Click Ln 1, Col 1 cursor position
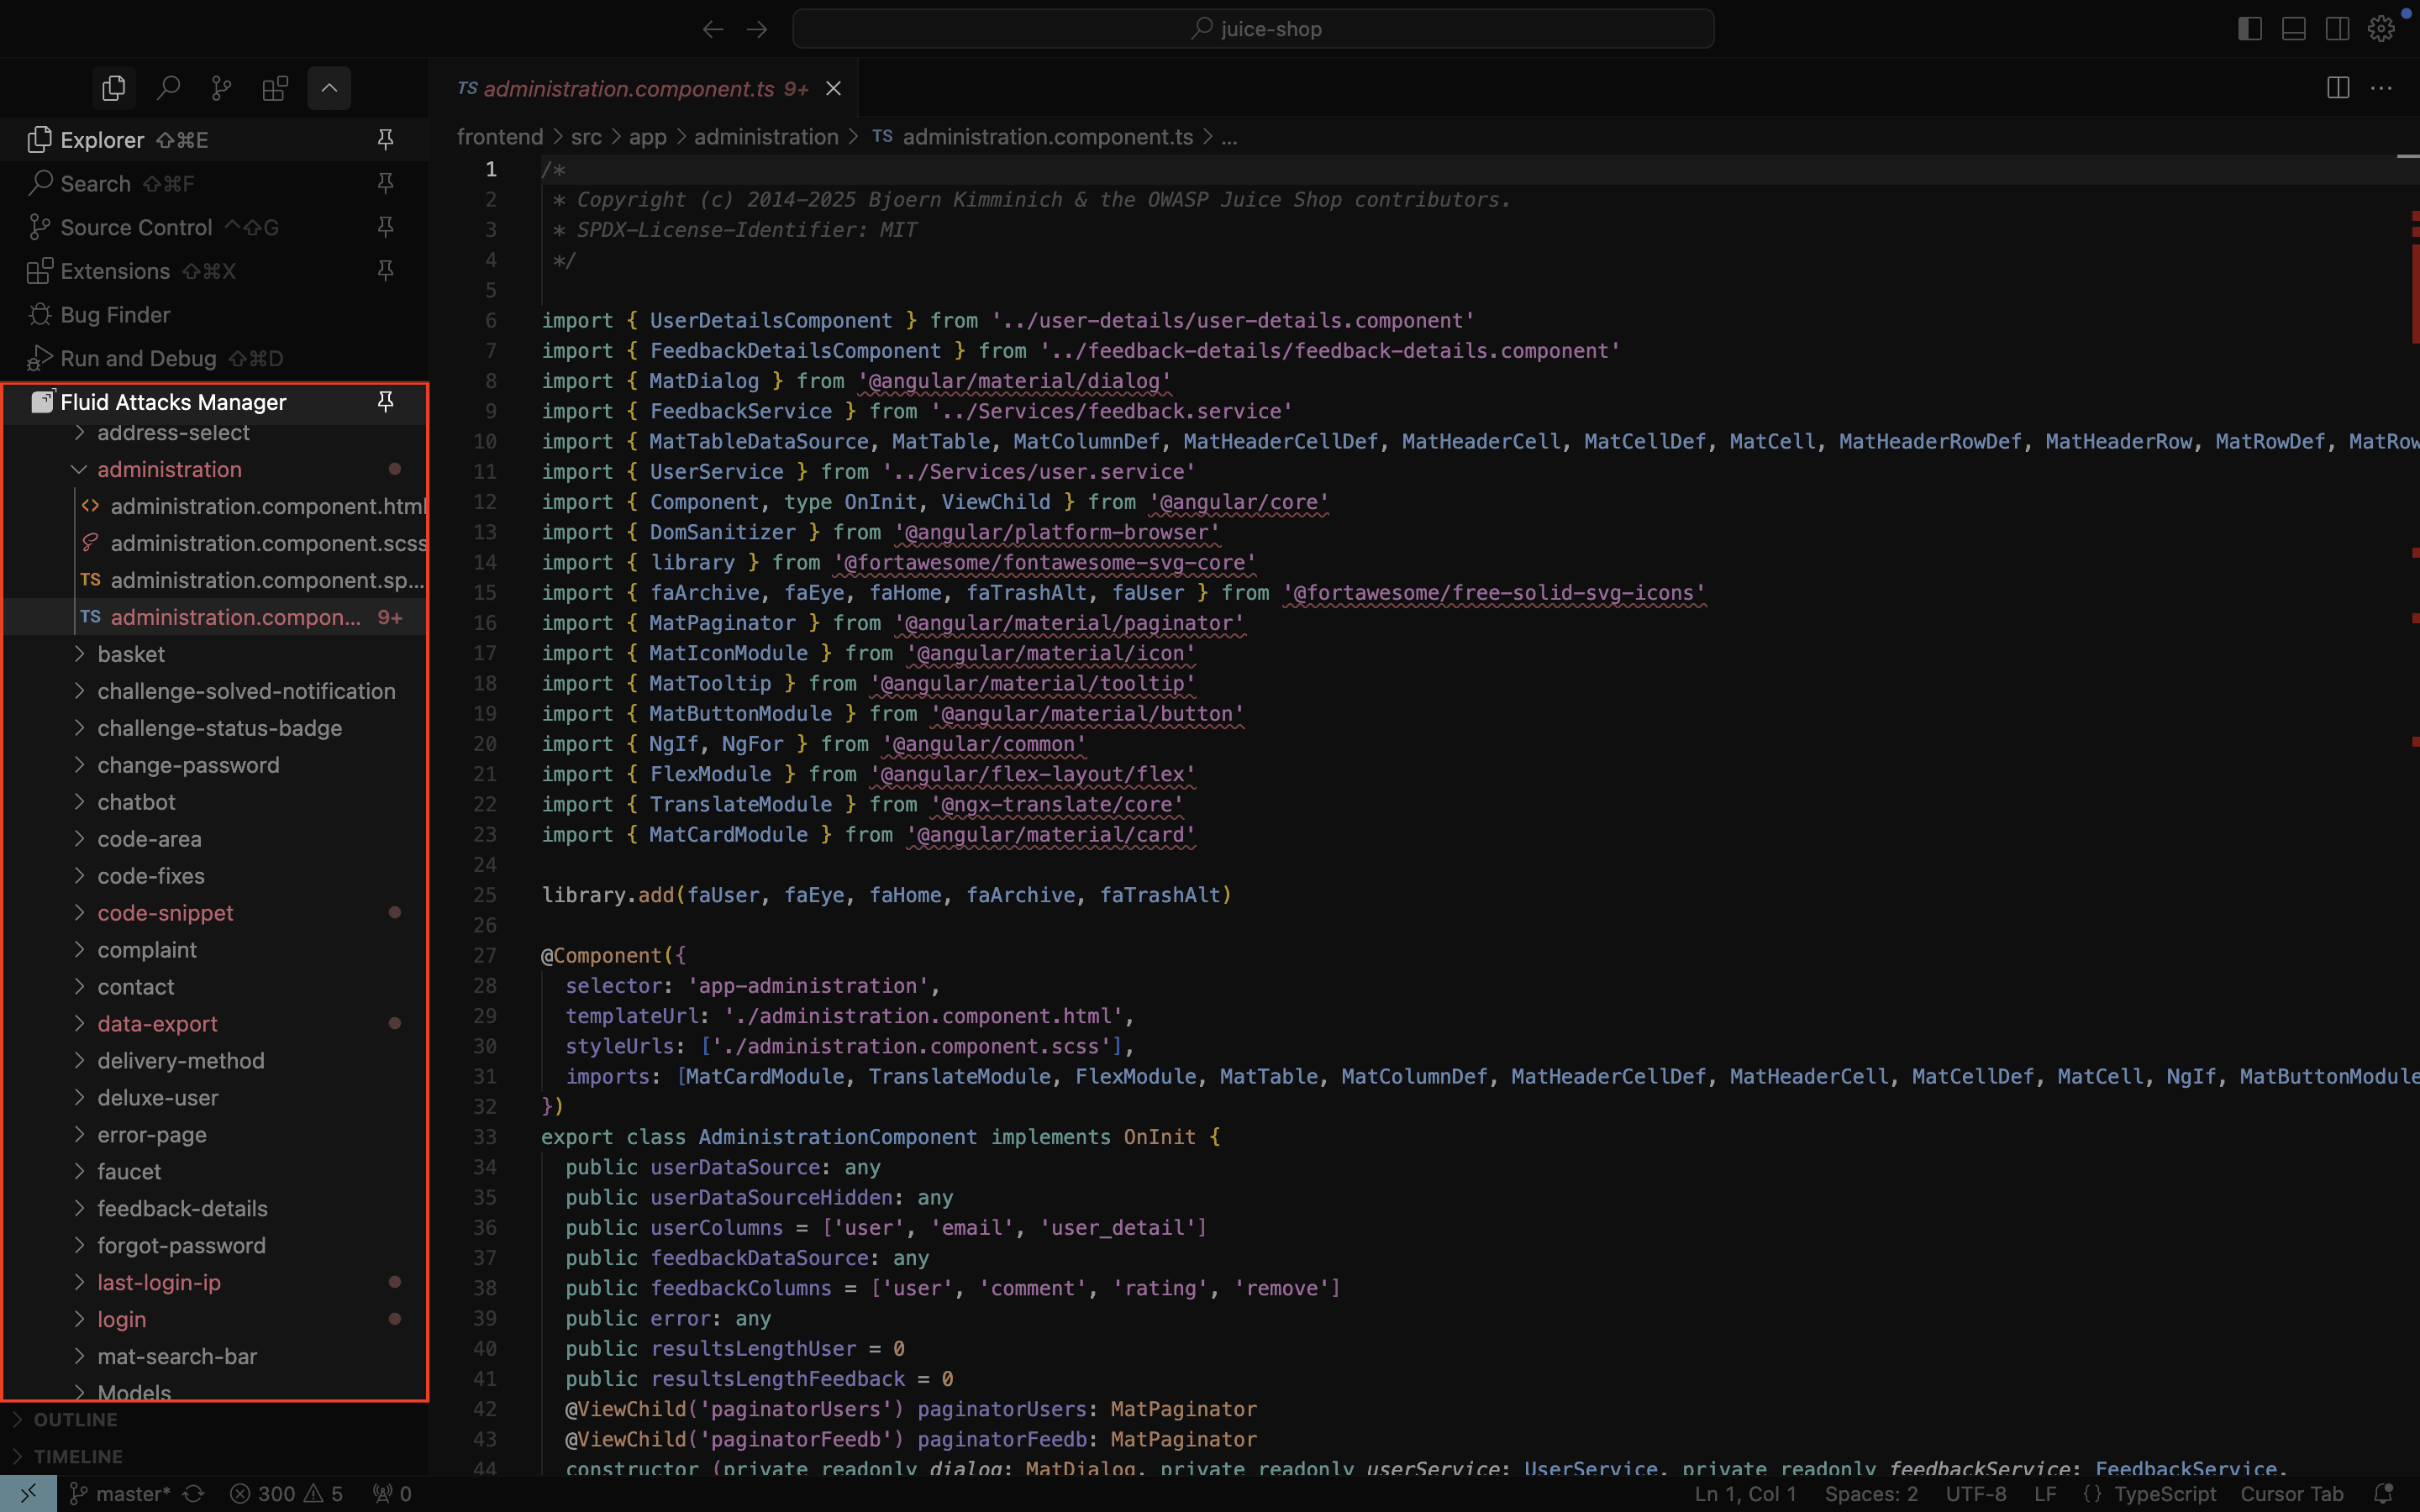2420x1512 pixels. coord(1745,1494)
